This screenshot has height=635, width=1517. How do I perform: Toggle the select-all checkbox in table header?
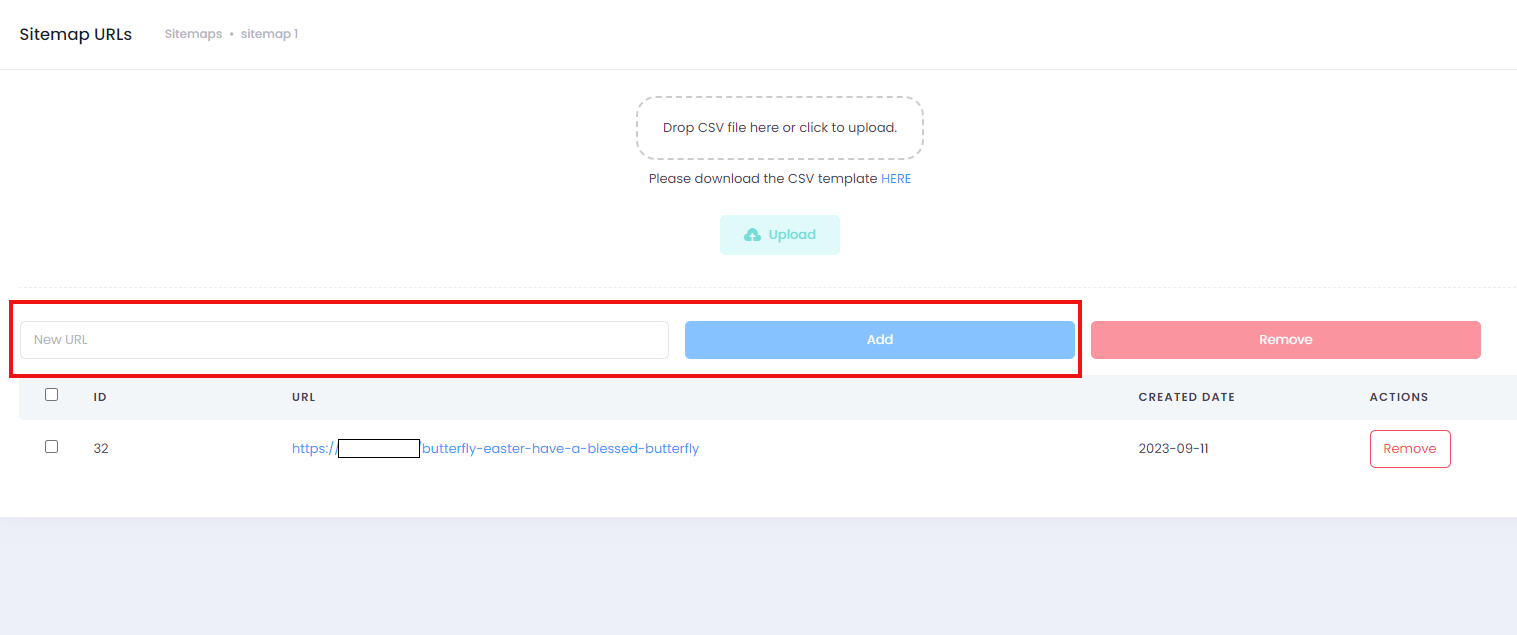pos(52,395)
